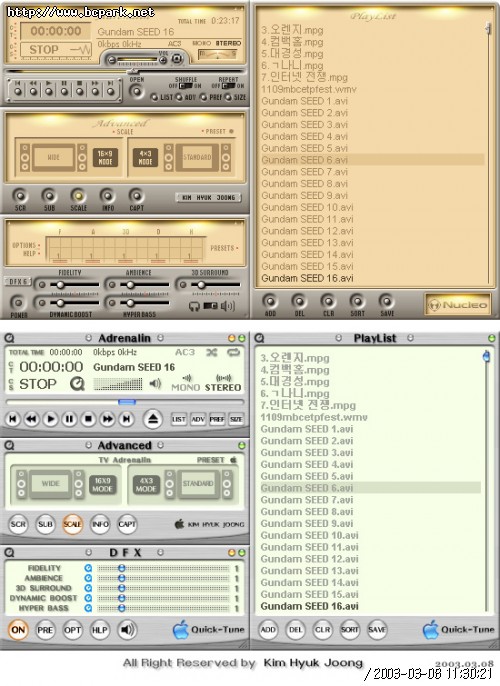This screenshot has width=500, height=686.
Task: Pause playback in the silver Adrenalin player
Action: (x=69, y=419)
